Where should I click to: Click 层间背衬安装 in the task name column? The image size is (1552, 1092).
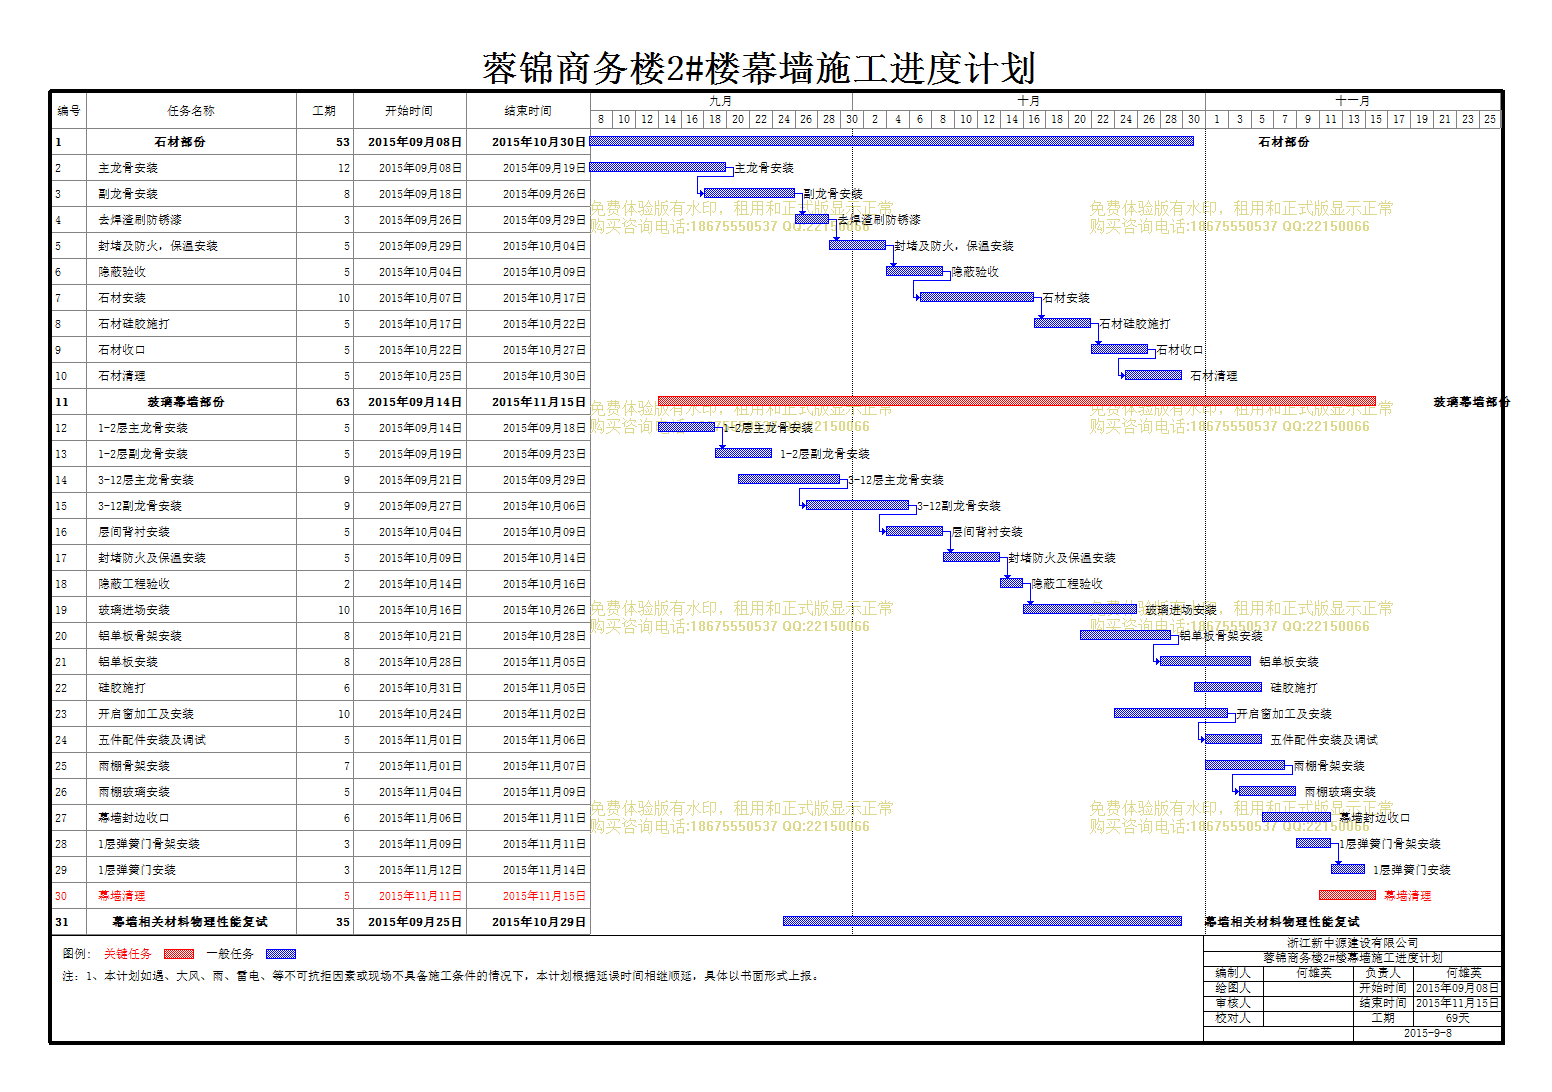(134, 532)
